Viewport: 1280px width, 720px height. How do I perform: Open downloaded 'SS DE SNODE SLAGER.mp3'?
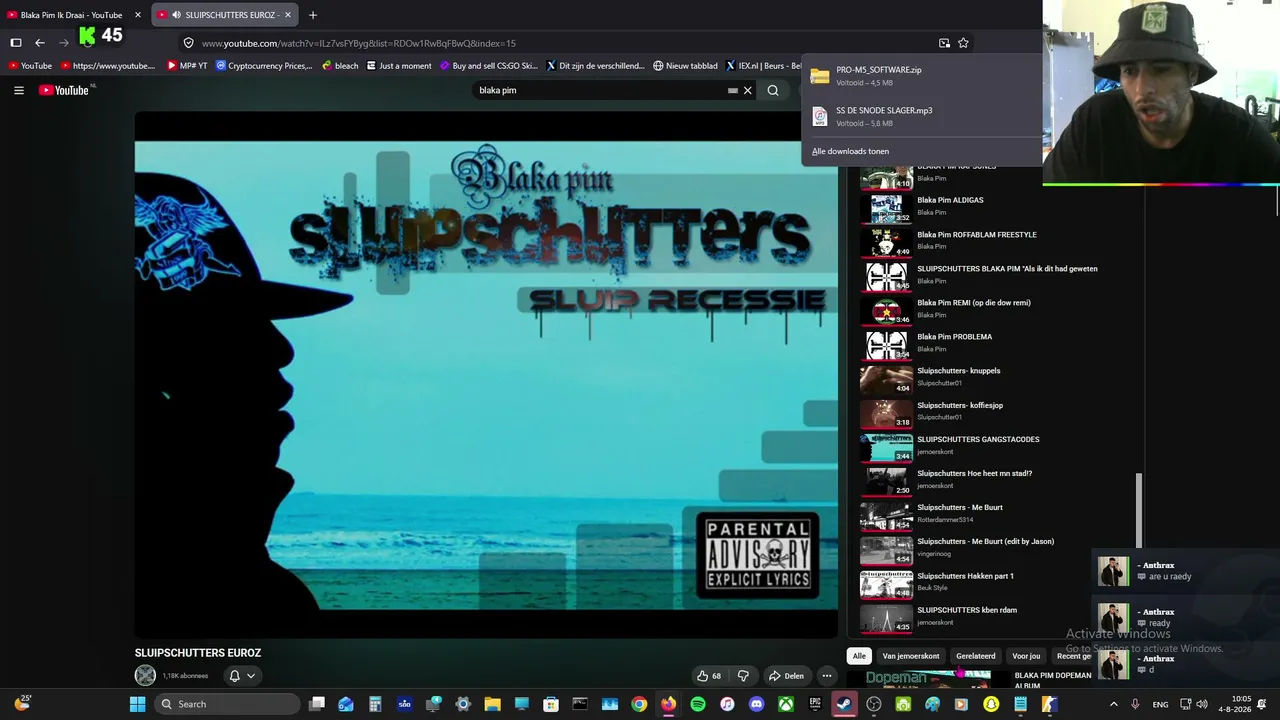click(920, 117)
